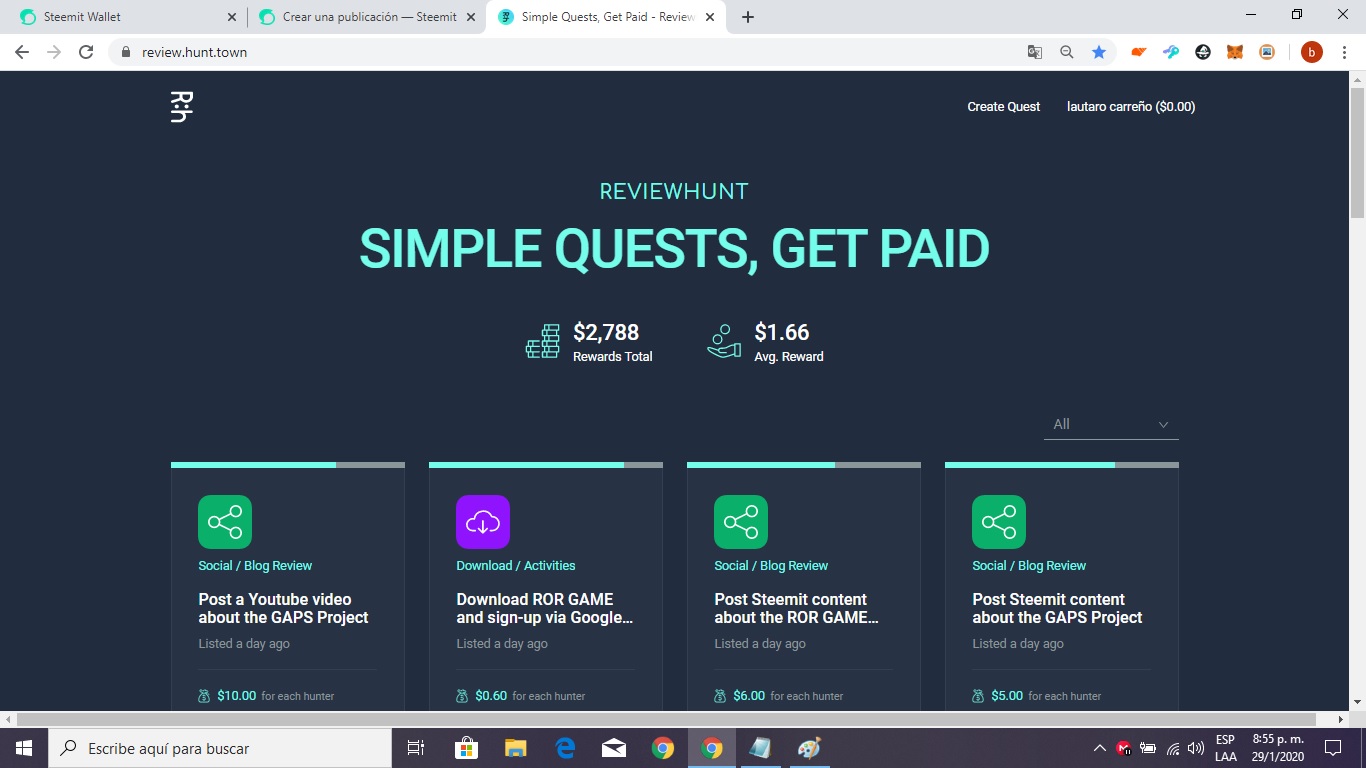1366x768 pixels.
Task: Go back to the previous page
Action: point(22,52)
